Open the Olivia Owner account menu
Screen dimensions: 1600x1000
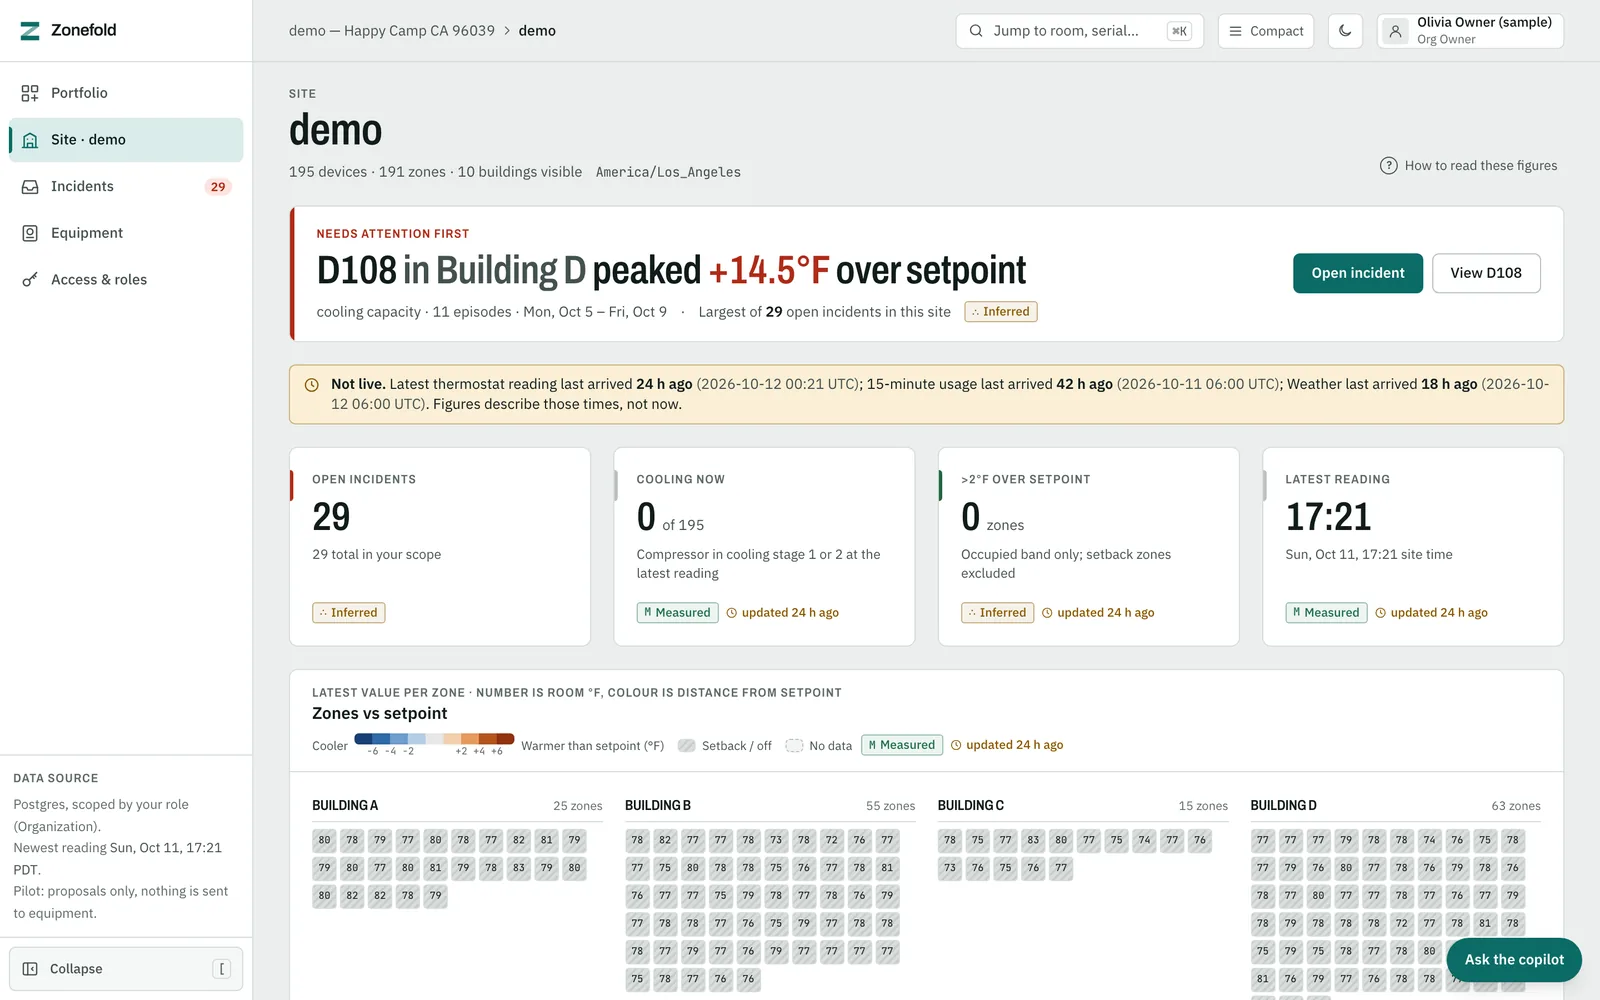pyautogui.click(x=1470, y=31)
